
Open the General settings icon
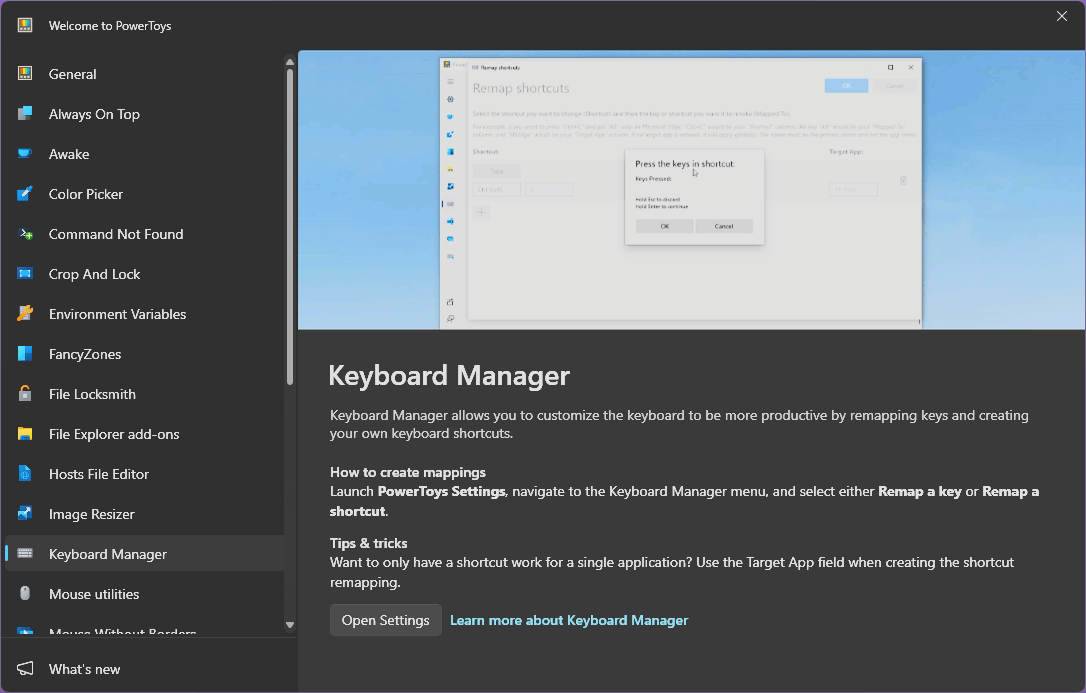(x=30, y=73)
